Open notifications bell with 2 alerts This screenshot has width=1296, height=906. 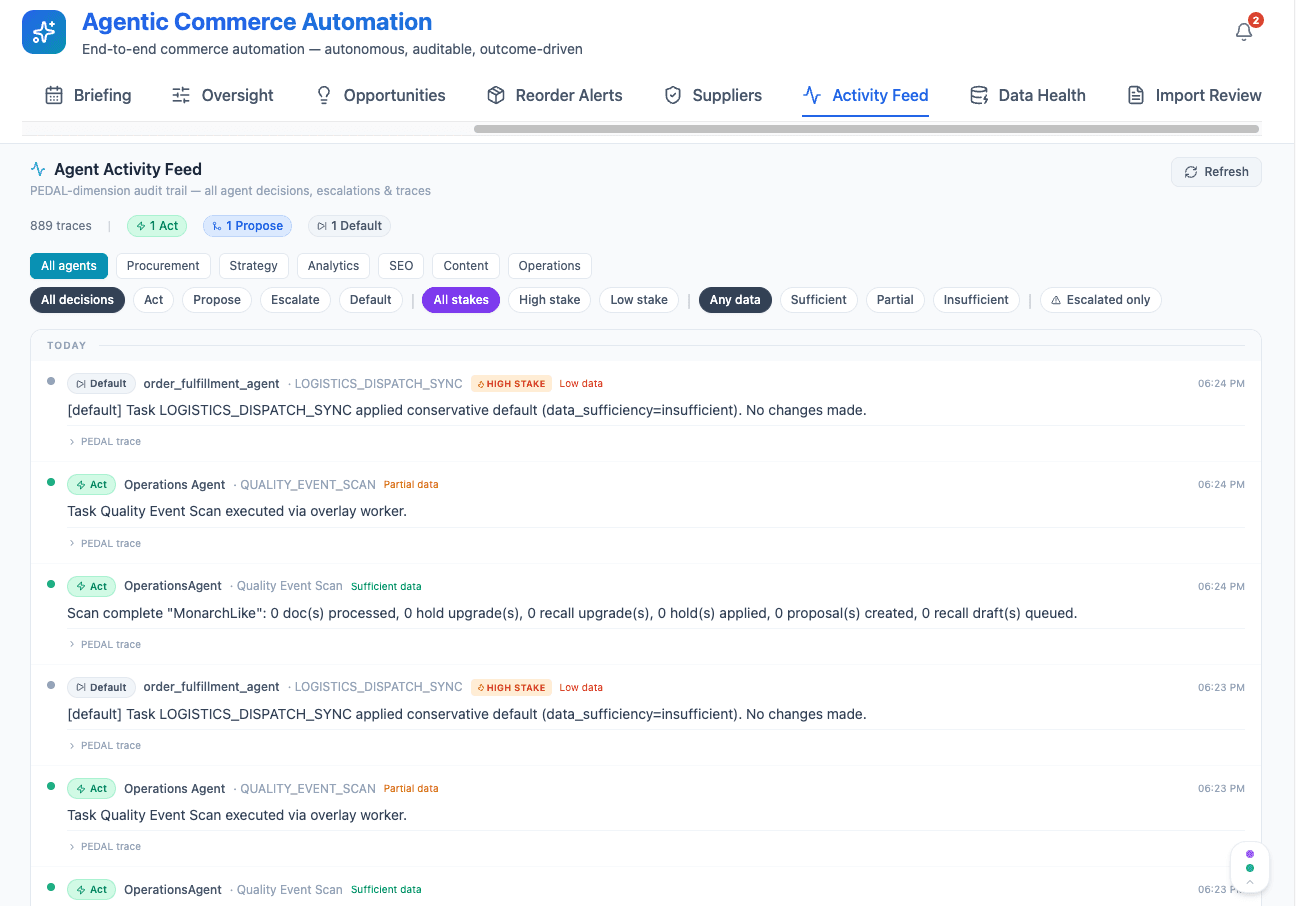(x=1244, y=32)
